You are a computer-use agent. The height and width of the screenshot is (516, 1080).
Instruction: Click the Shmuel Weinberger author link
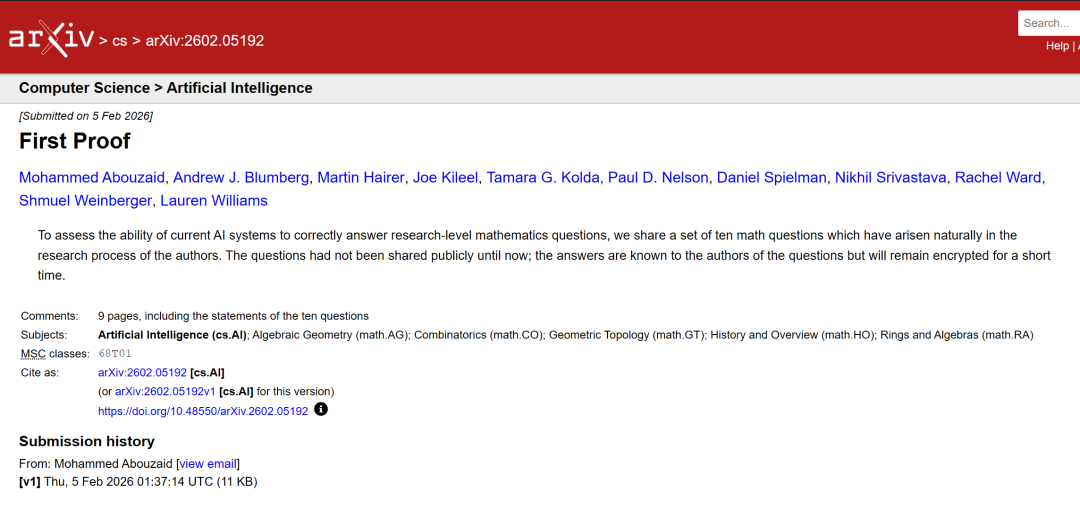click(x=85, y=200)
